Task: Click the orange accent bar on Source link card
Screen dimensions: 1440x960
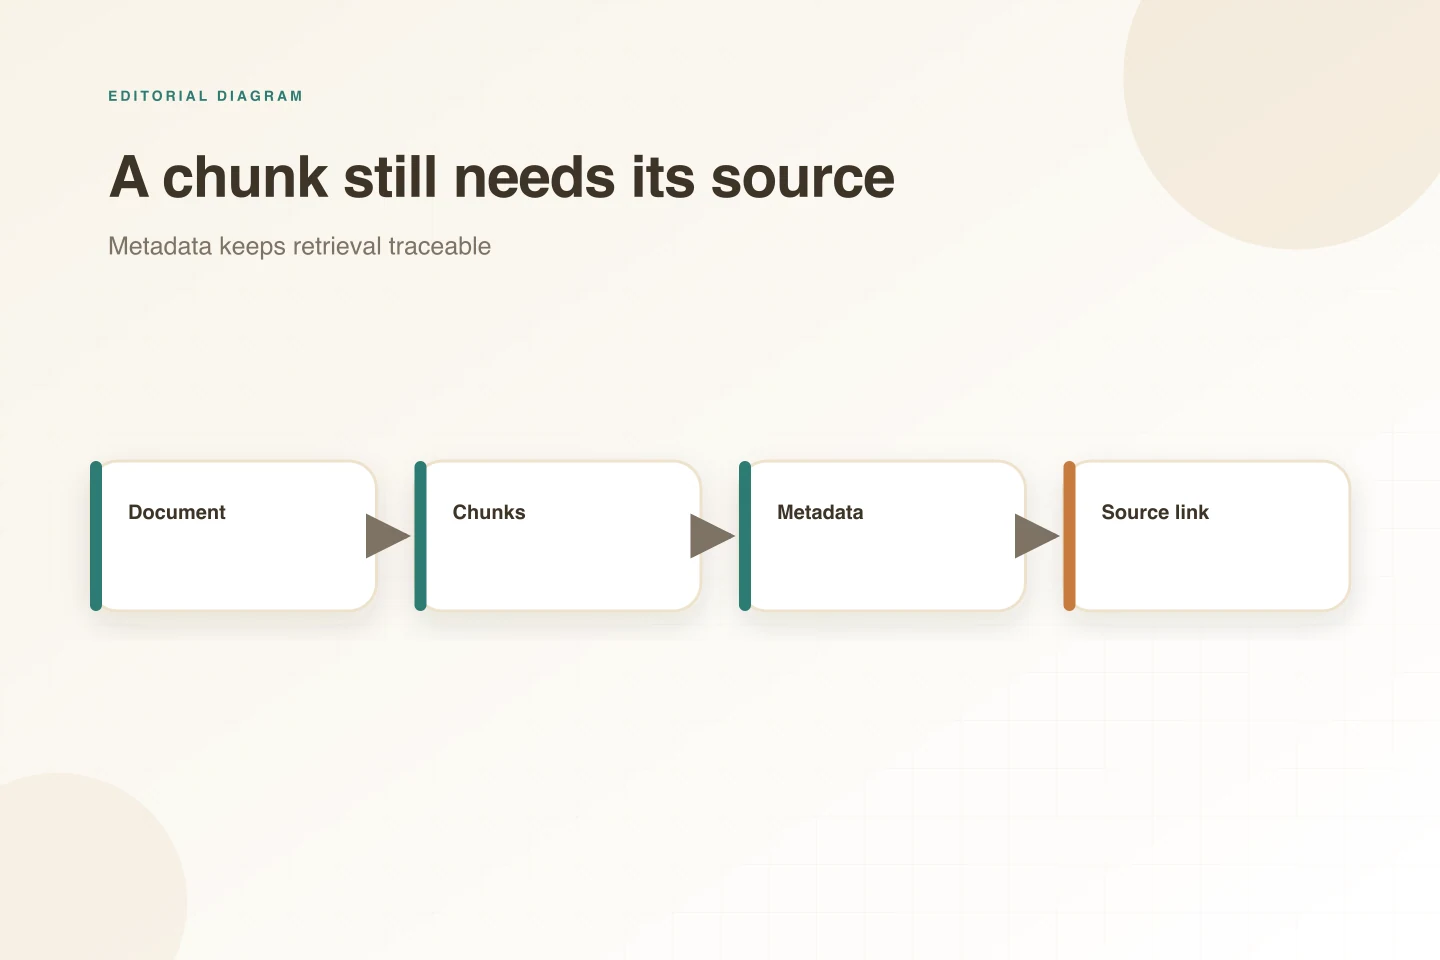Action: click(x=1069, y=536)
